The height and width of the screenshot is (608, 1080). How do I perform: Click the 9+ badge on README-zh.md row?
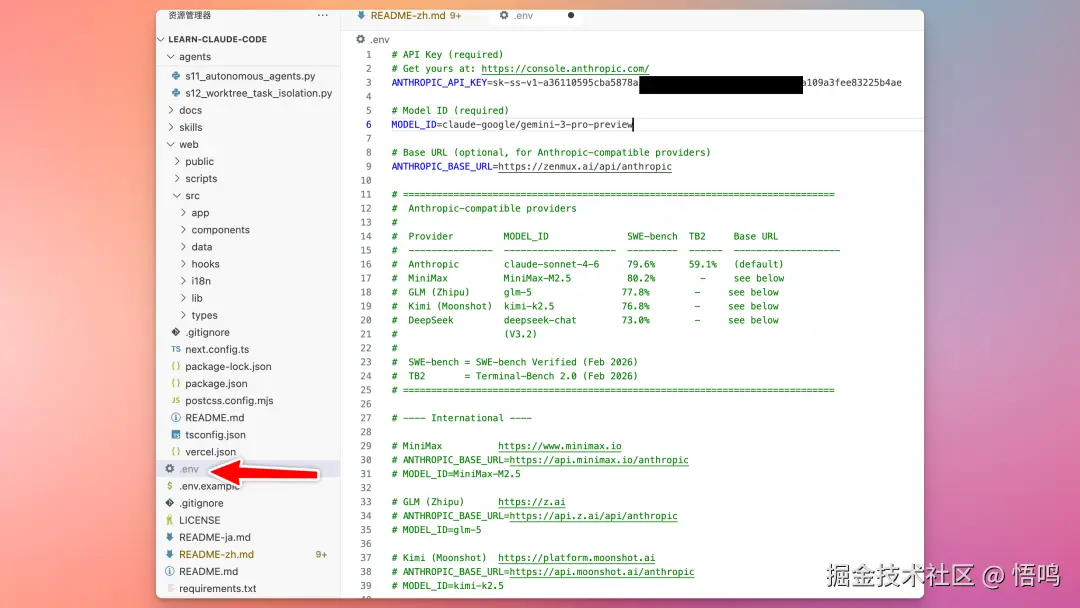coord(321,554)
